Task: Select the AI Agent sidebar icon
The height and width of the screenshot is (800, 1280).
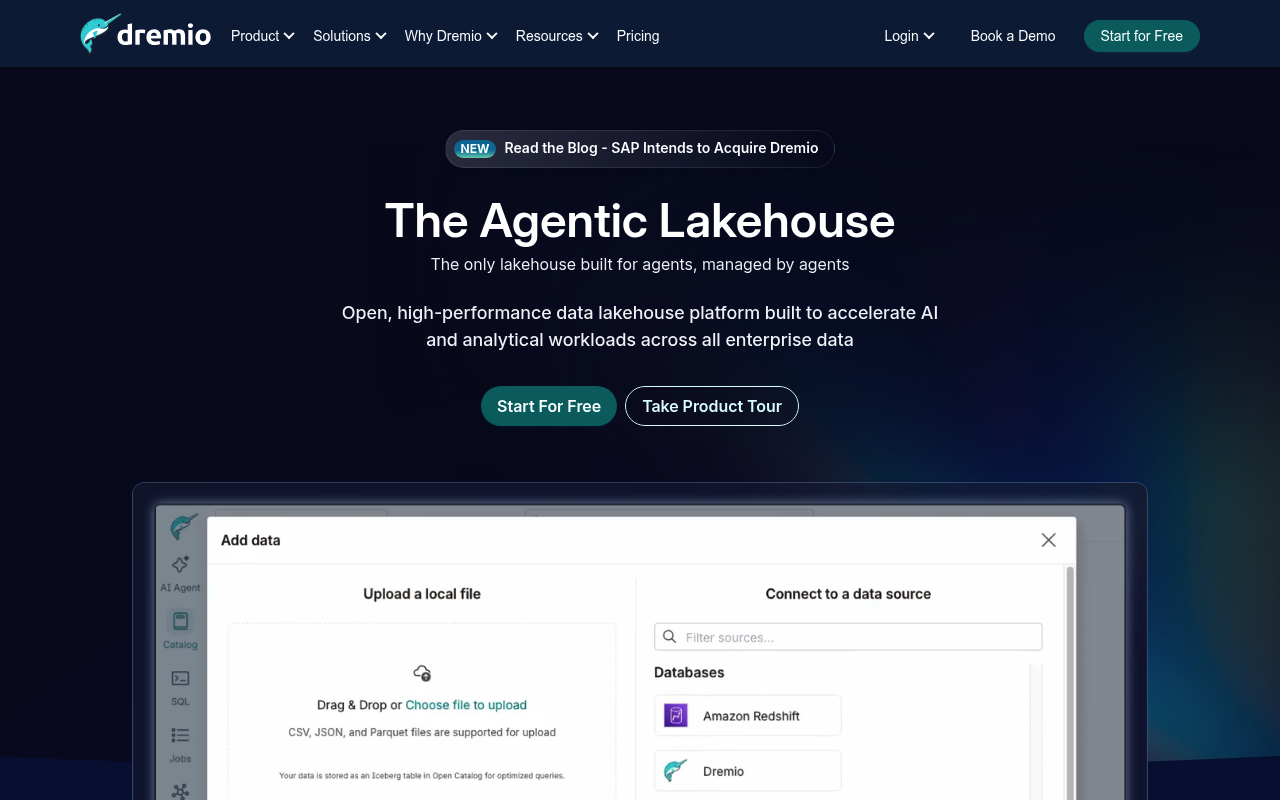Action: 180,574
